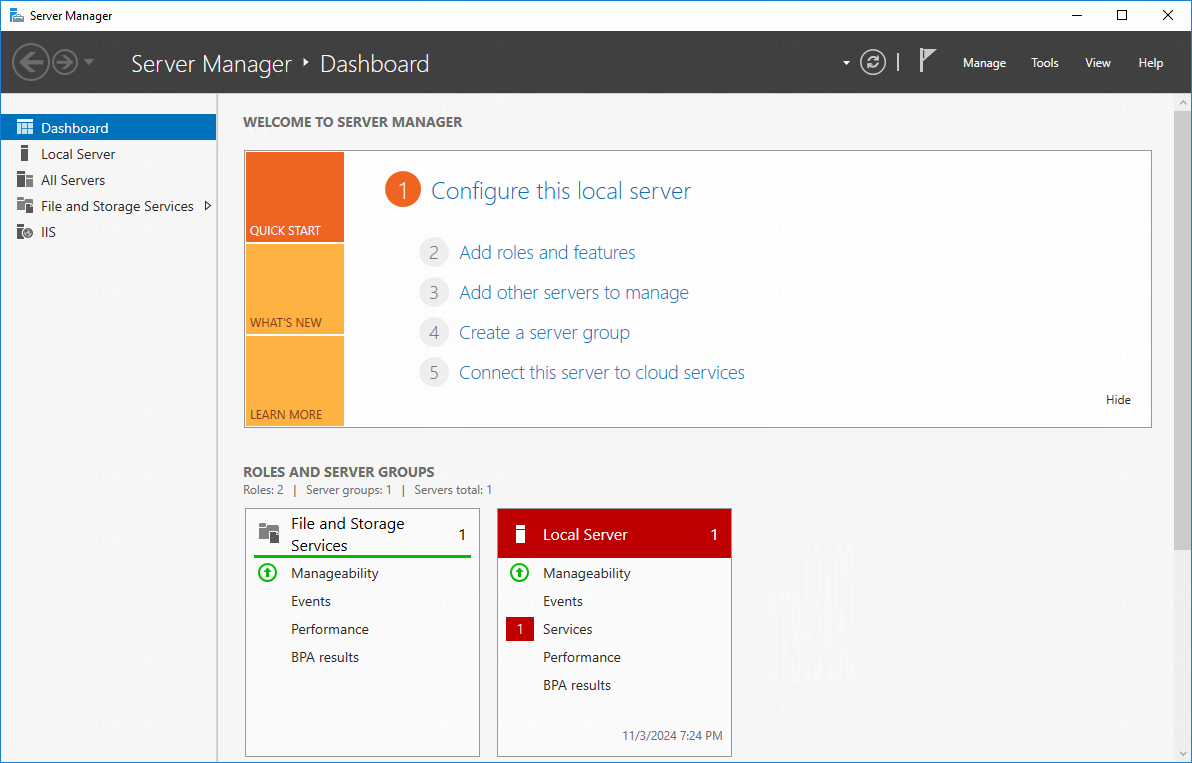The height and width of the screenshot is (763, 1192).
Task: Click the green Manageability status icon under File and Storage
Action: pyautogui.click(x=268, y=572)
